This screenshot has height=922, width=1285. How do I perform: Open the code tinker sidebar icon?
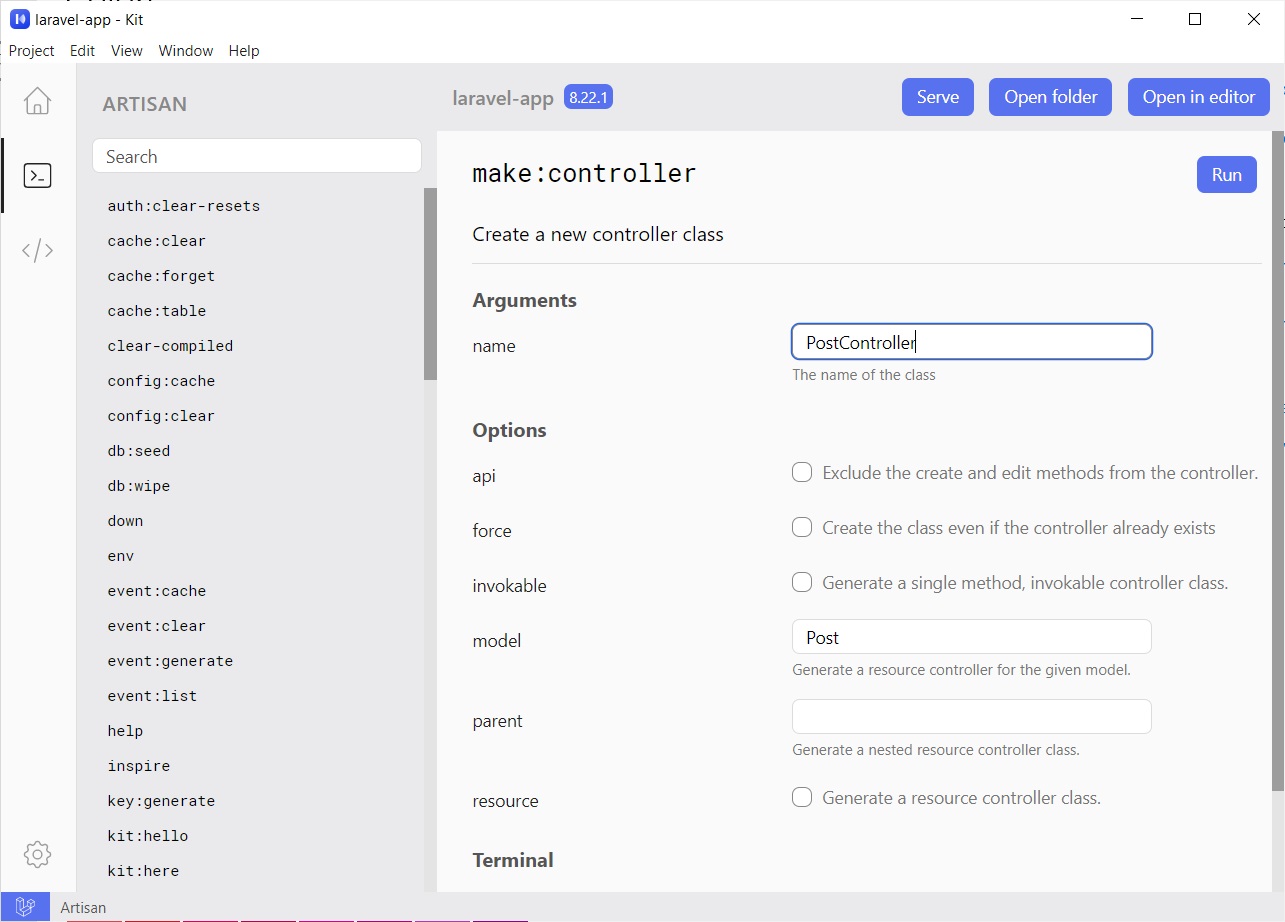pyautogui.click(x=37, y=250)
